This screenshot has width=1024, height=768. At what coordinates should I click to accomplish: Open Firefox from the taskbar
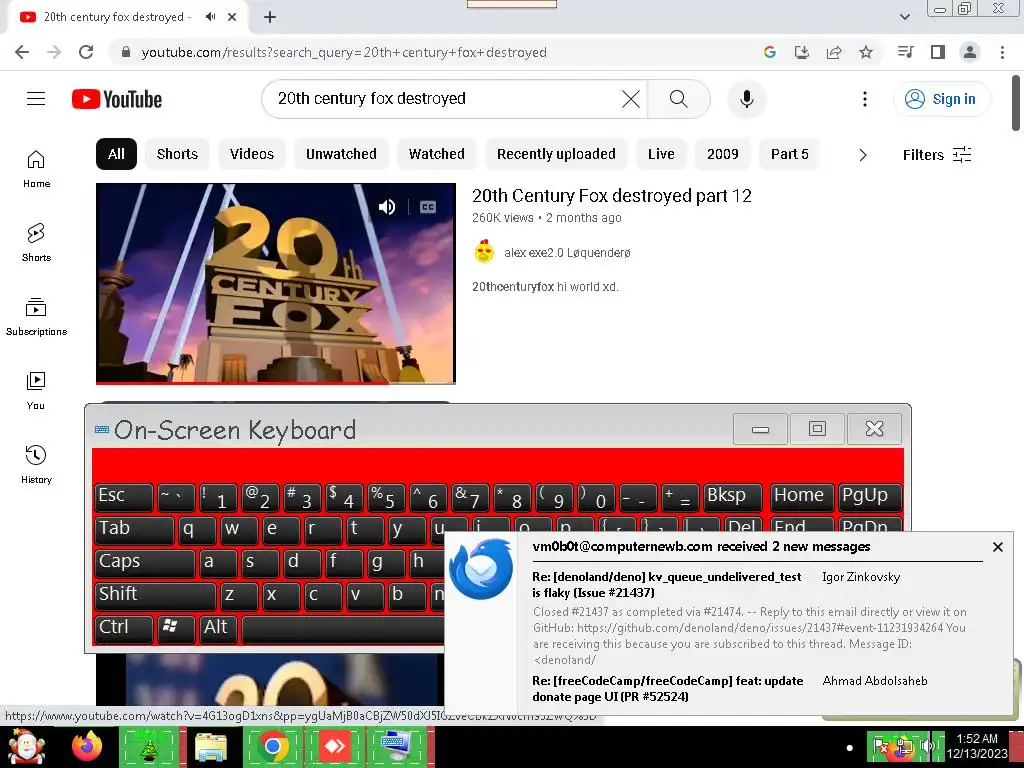[x=87, y=746]
